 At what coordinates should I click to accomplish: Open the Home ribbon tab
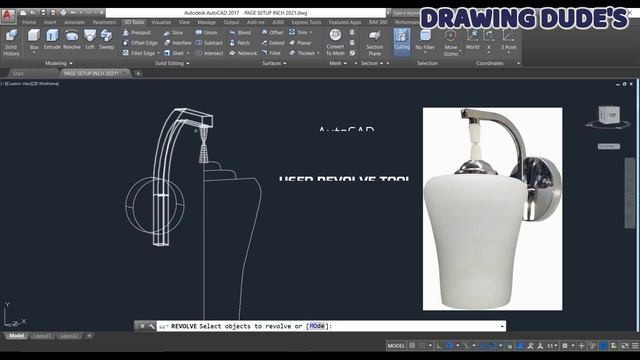(29, 22)
